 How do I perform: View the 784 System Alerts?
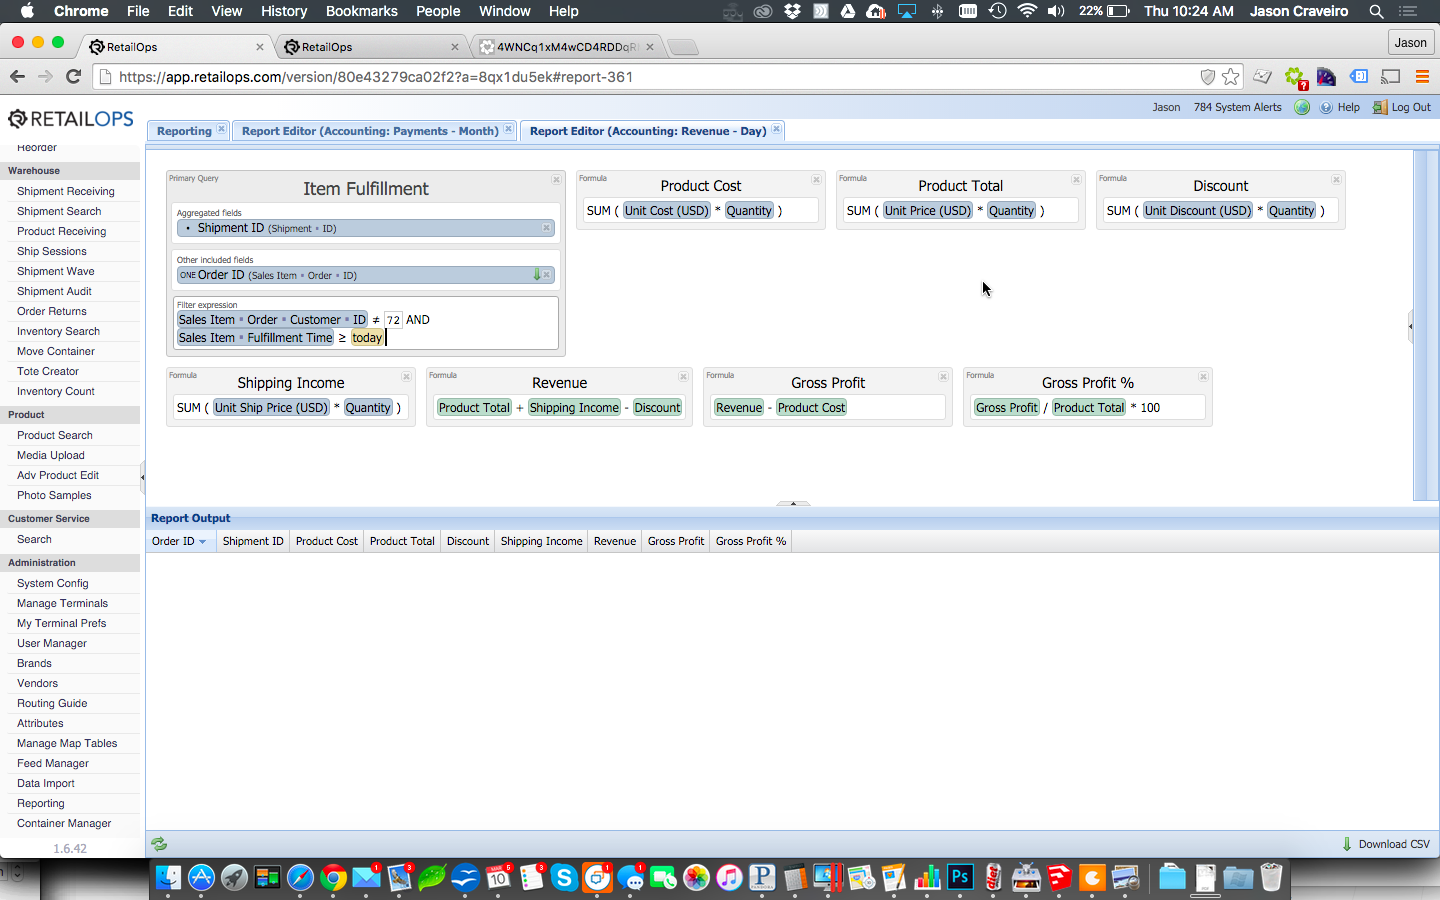1237,107
